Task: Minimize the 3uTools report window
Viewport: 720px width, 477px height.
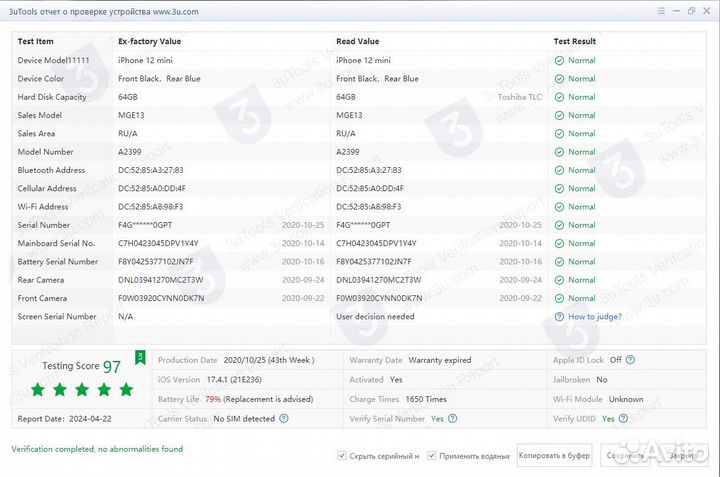Action: pos(676,11)
